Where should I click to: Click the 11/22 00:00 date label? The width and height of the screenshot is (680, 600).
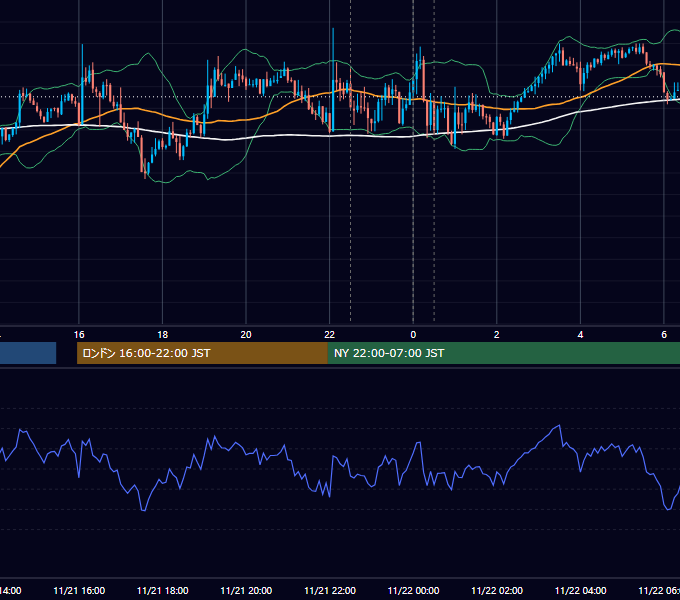tap(413, 590)
